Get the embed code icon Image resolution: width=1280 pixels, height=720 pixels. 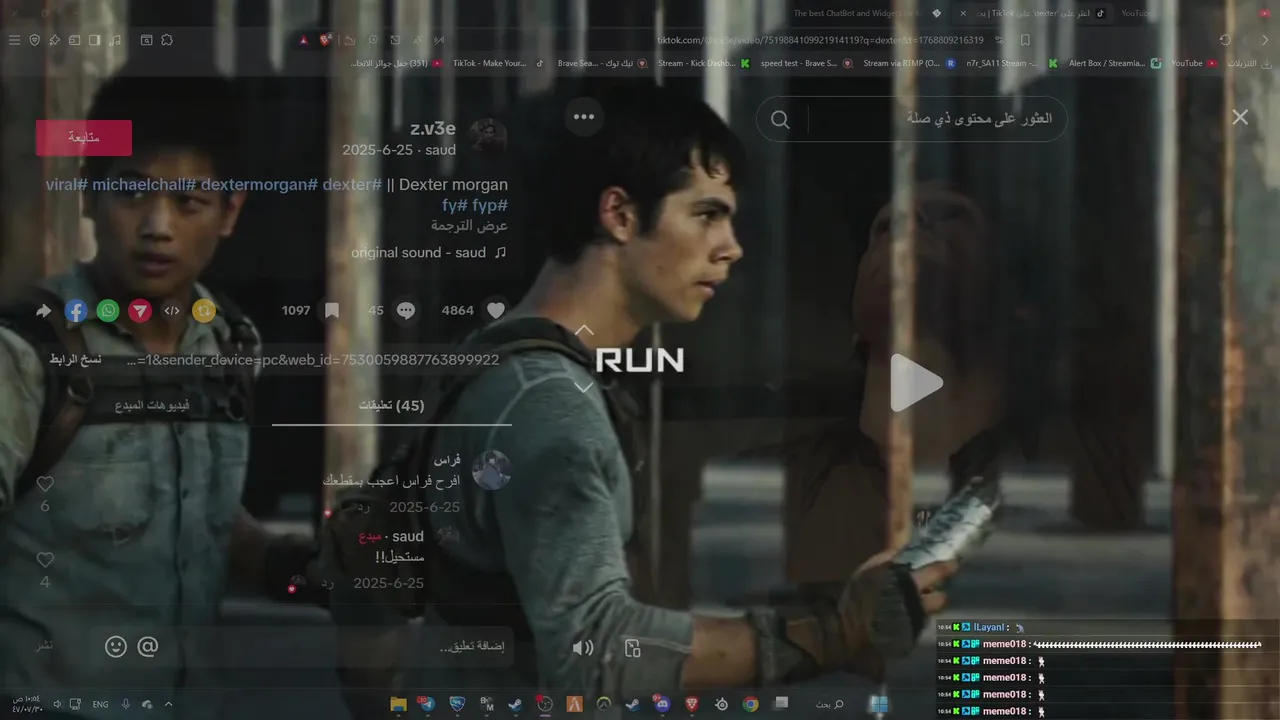(172, 311)
